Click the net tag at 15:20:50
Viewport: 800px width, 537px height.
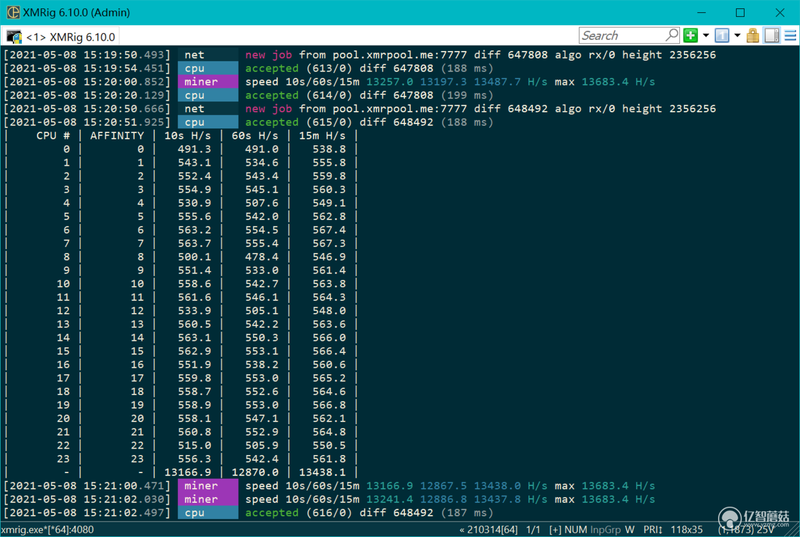coord(208,109)
